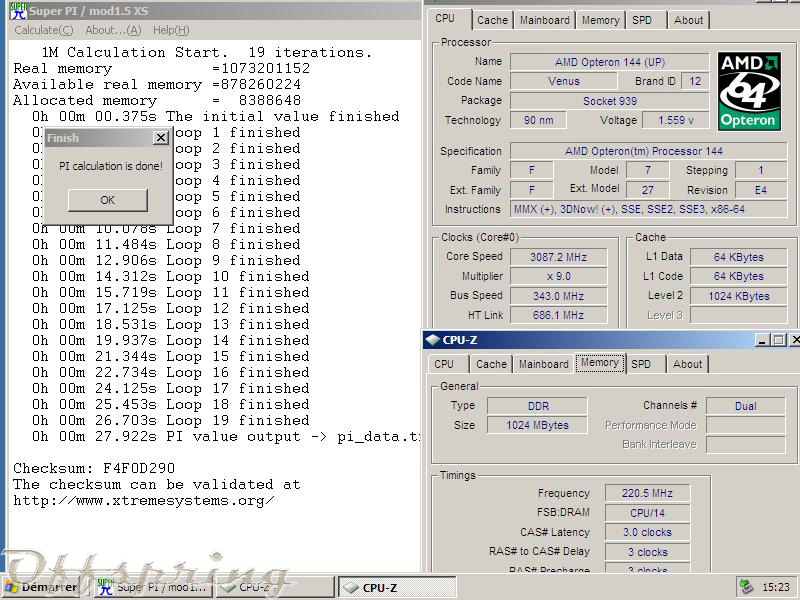
Task: Click the AMD 64 Opteron logo
Action: [749, 91]
